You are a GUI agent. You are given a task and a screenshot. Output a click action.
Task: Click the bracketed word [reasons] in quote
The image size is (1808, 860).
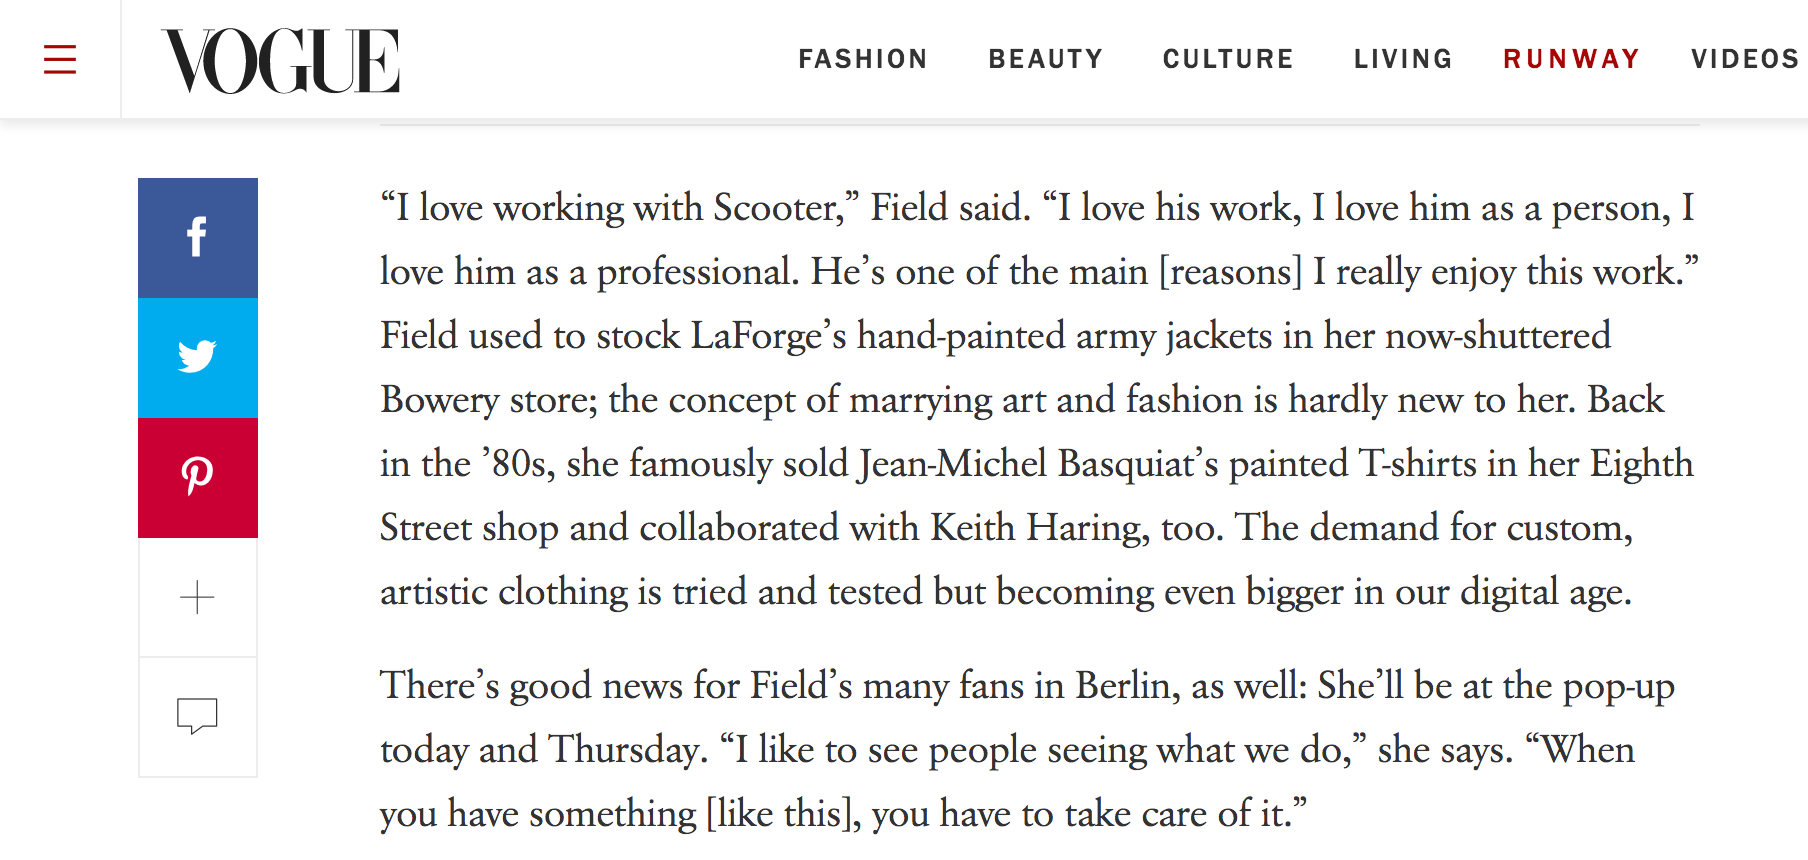point(1231,272)
